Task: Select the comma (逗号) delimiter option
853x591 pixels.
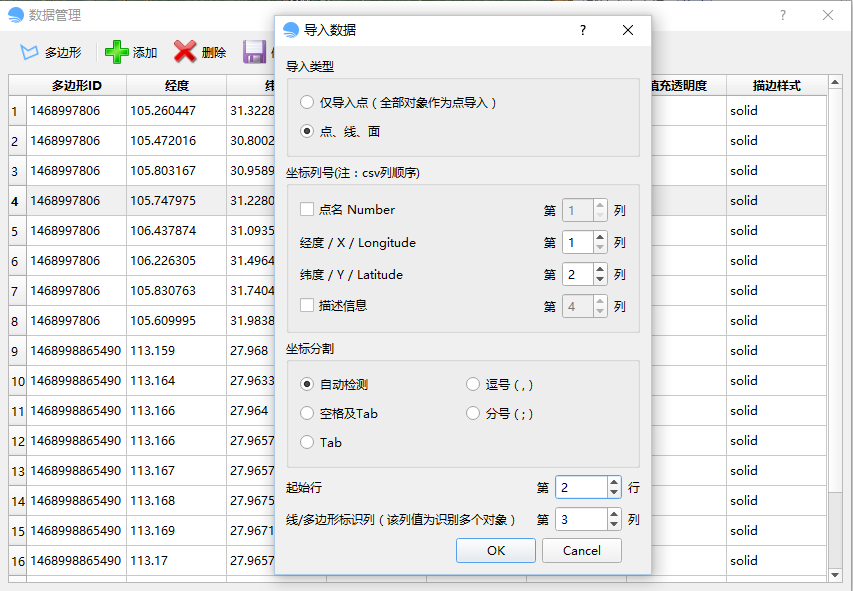Action: [x=474, y=384]
